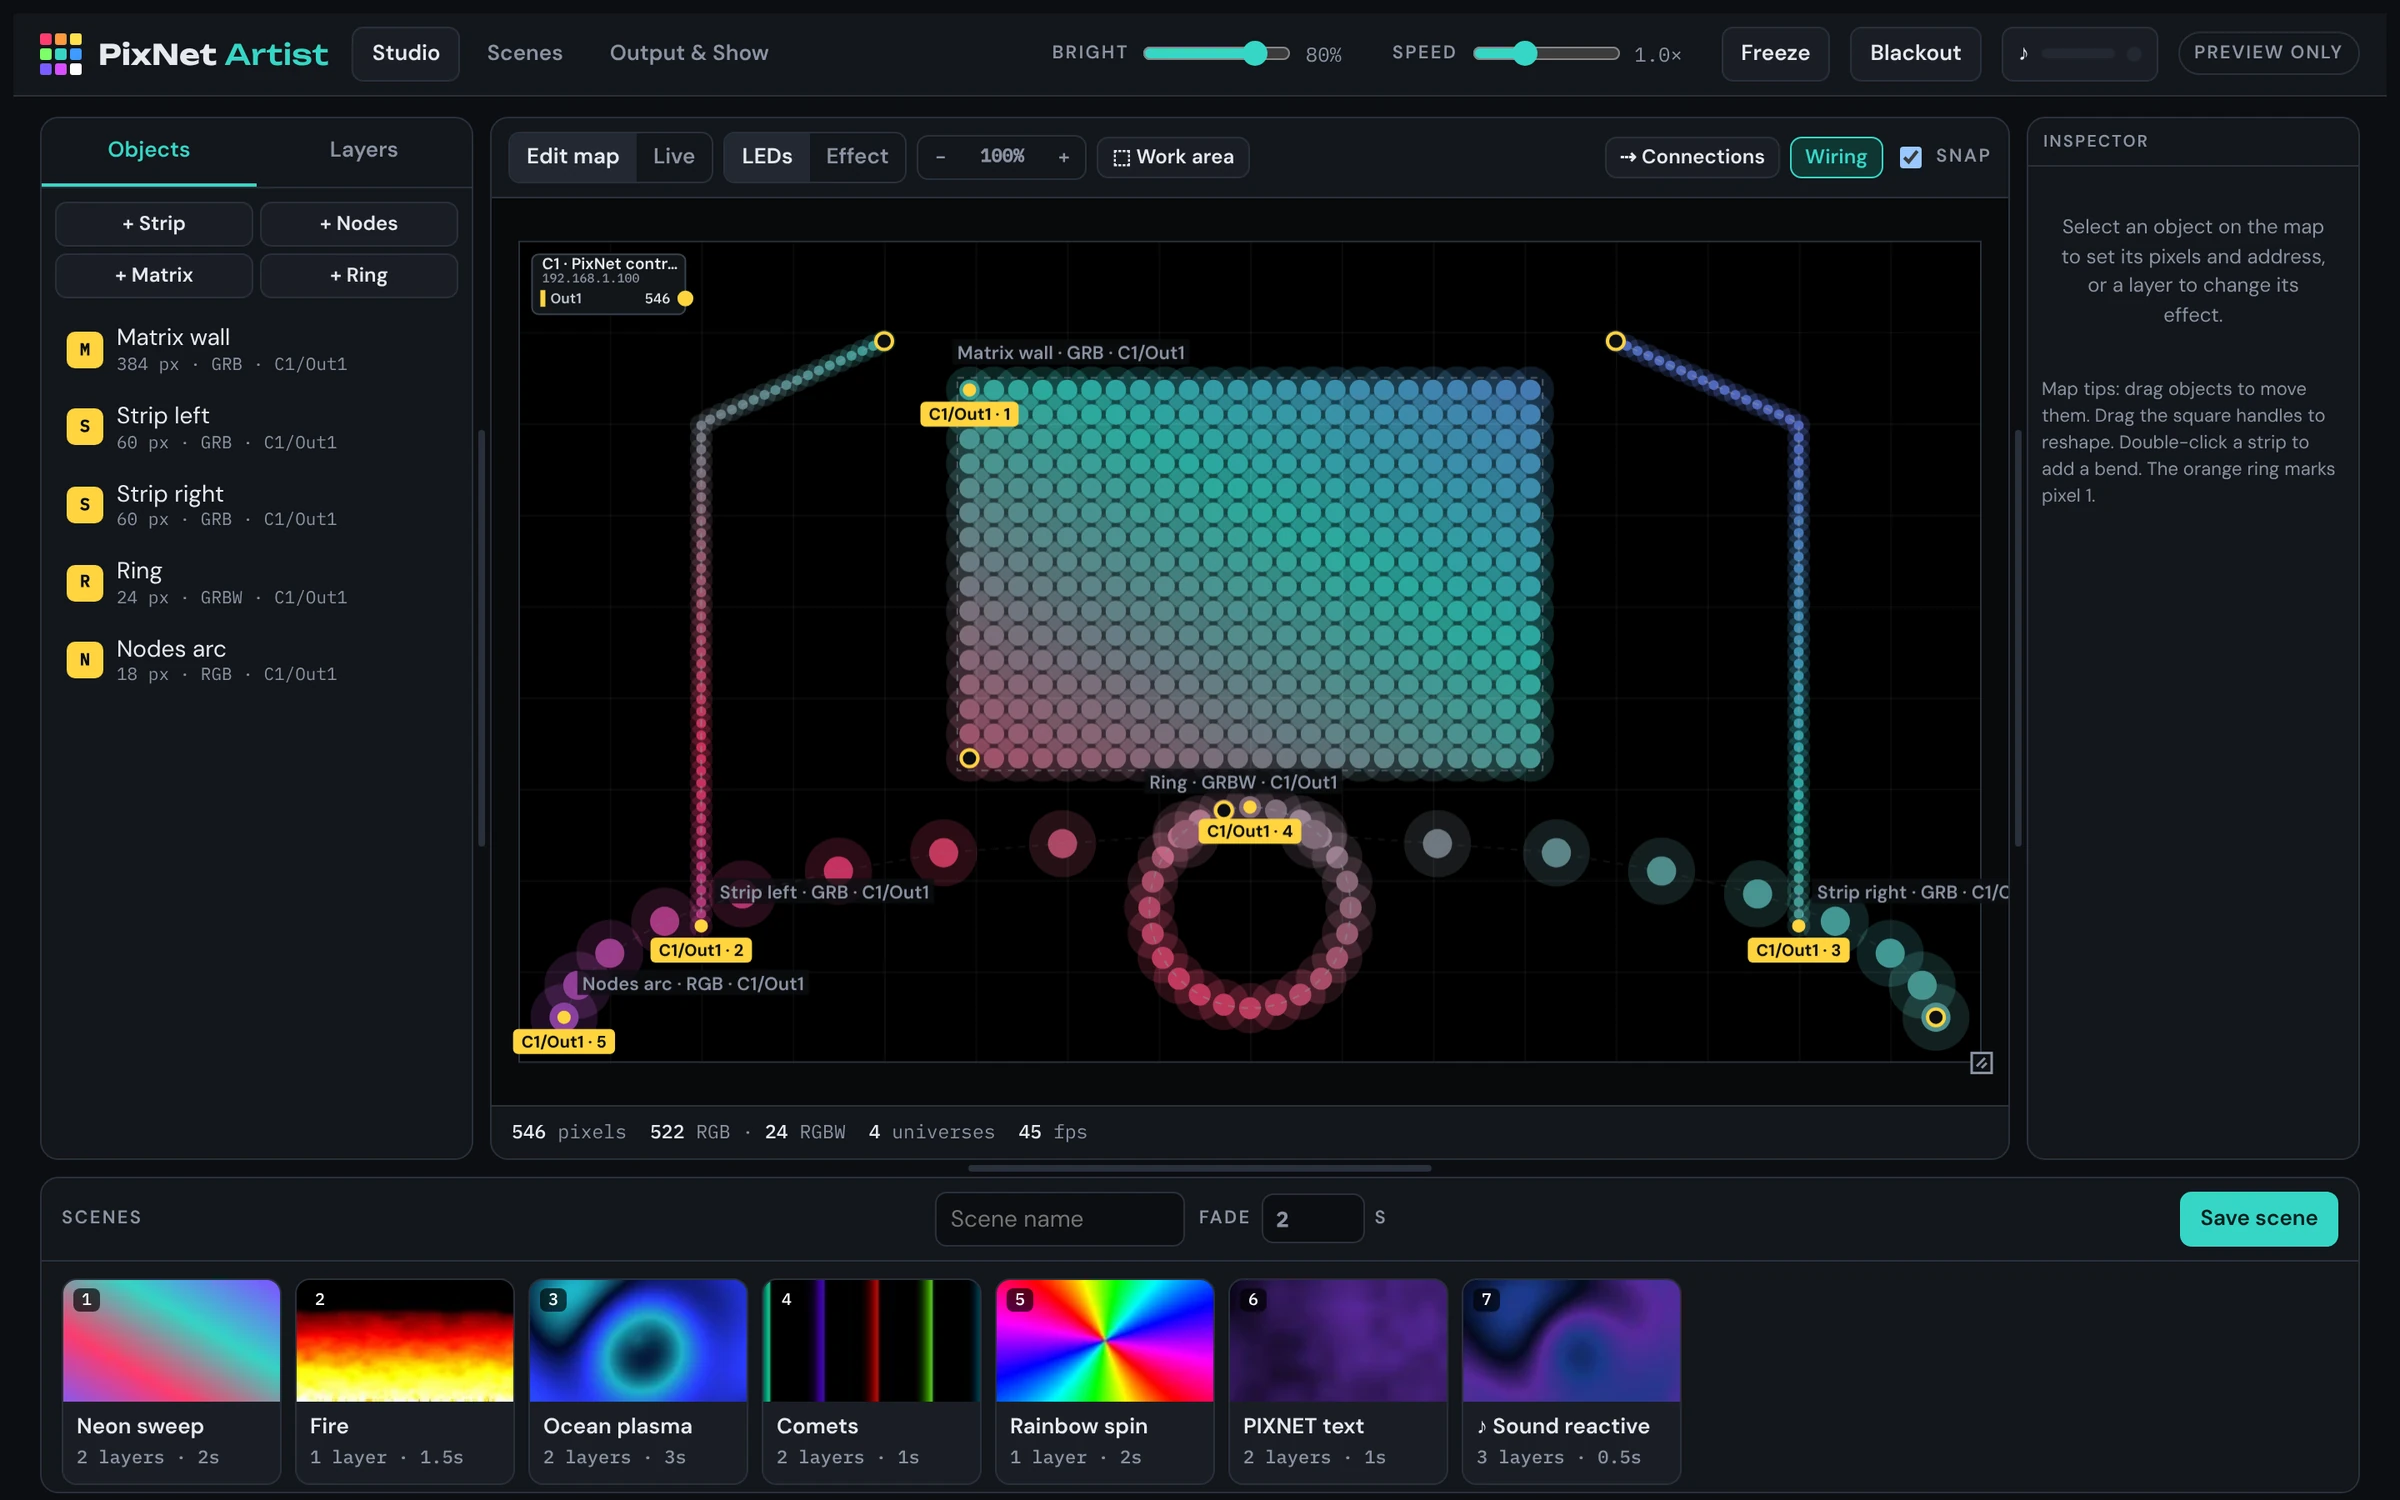This screenshot has width=2400, height=1500.
Task: Open the Output & Show tab
Action: point(689,53)
